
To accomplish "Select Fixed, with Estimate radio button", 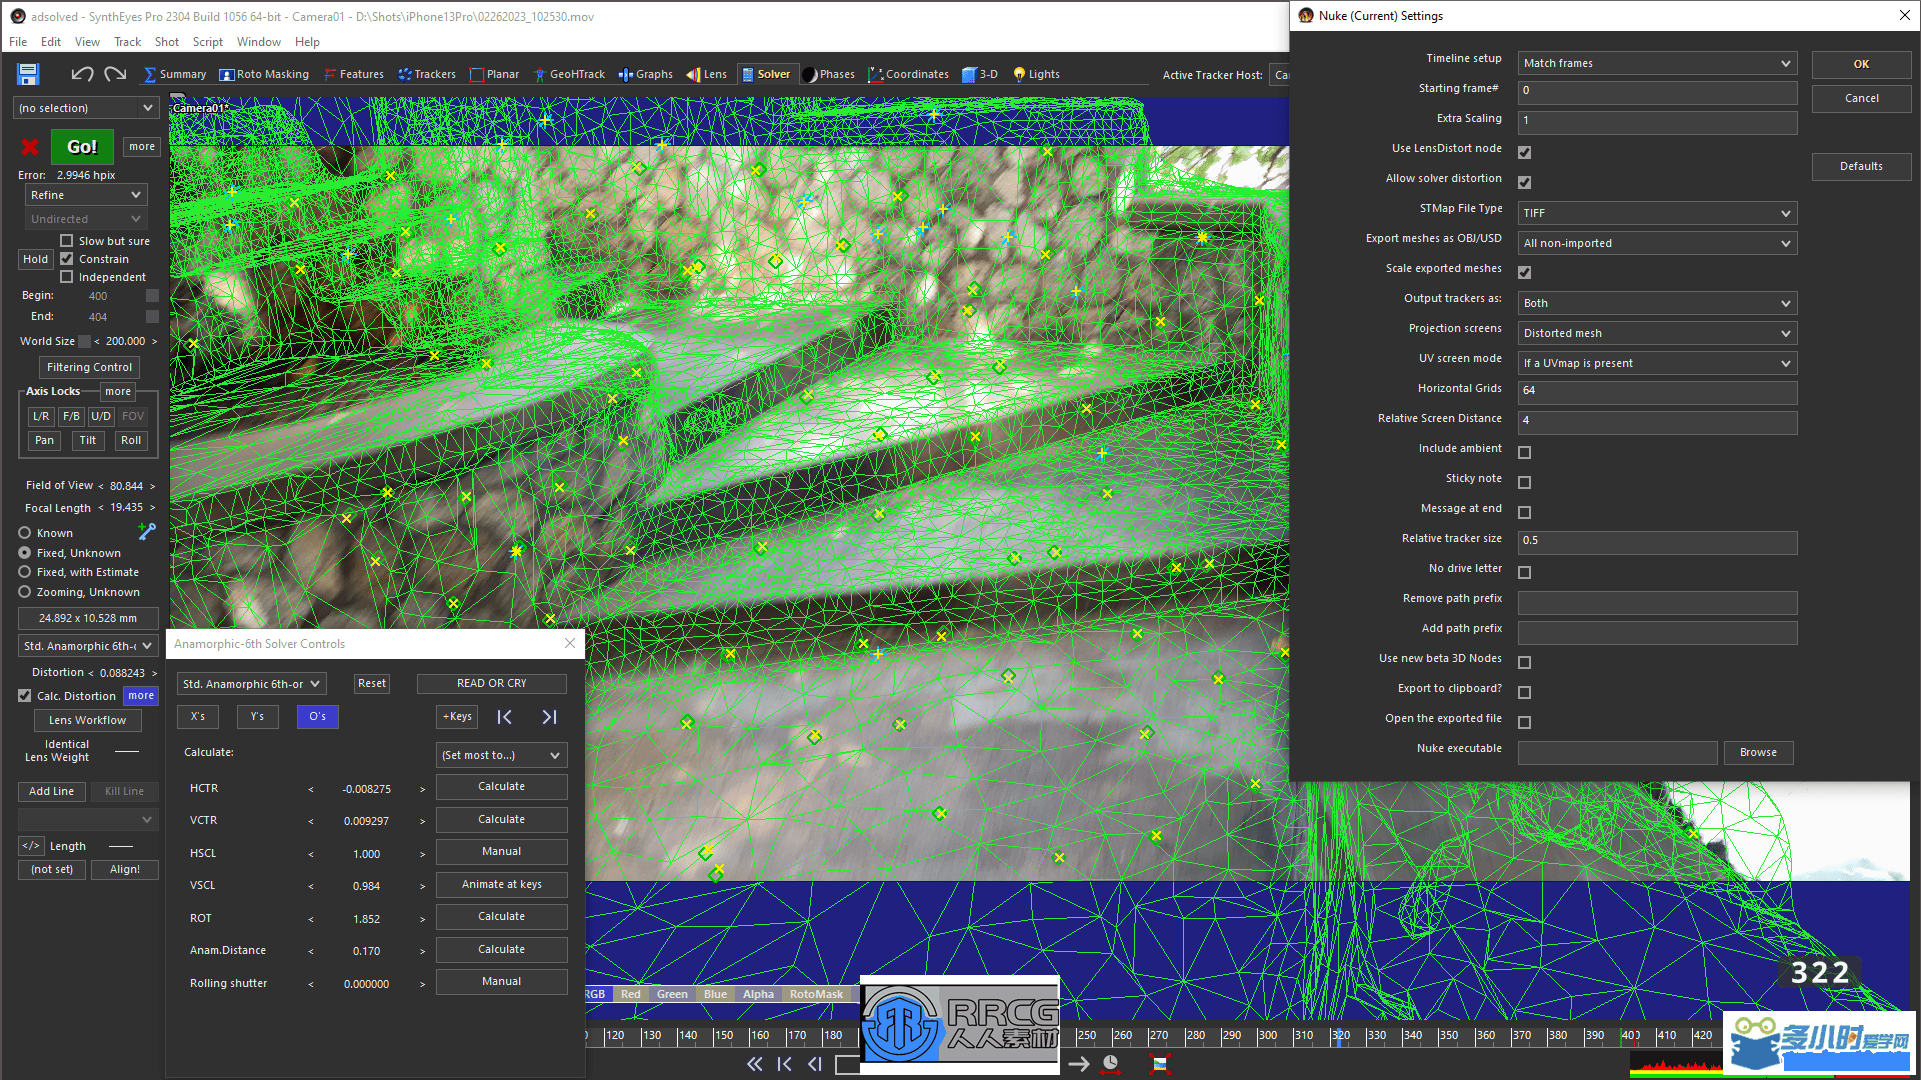I will [25, 572].
